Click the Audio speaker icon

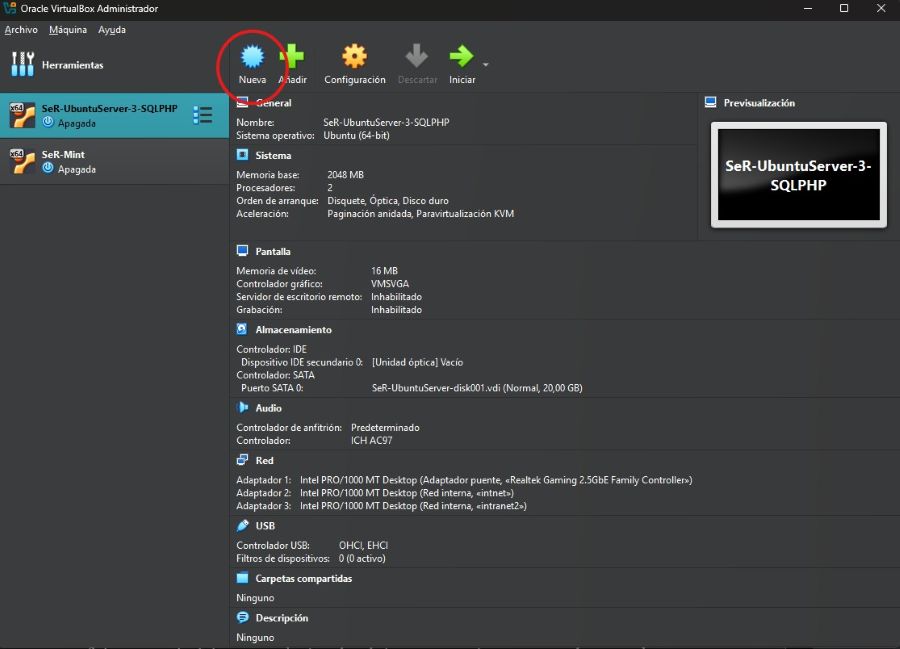pos(242,407)
